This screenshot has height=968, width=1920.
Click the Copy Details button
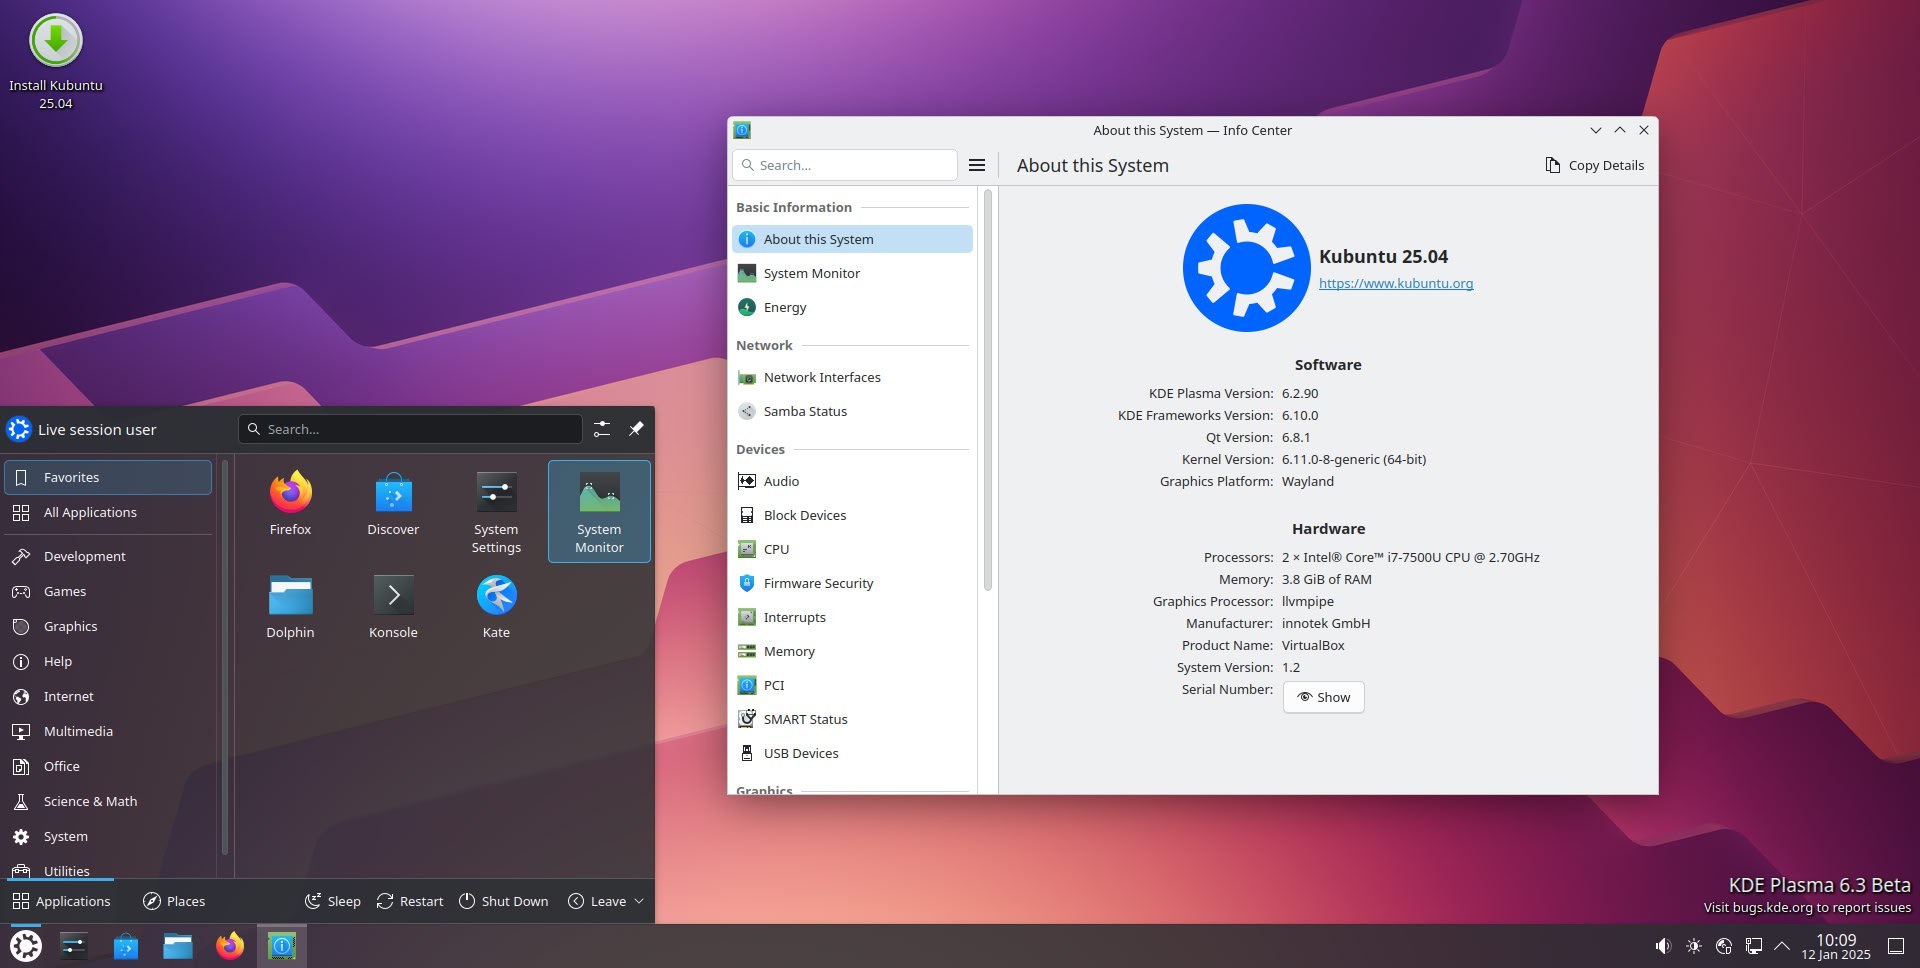(x=1594, y=165)
